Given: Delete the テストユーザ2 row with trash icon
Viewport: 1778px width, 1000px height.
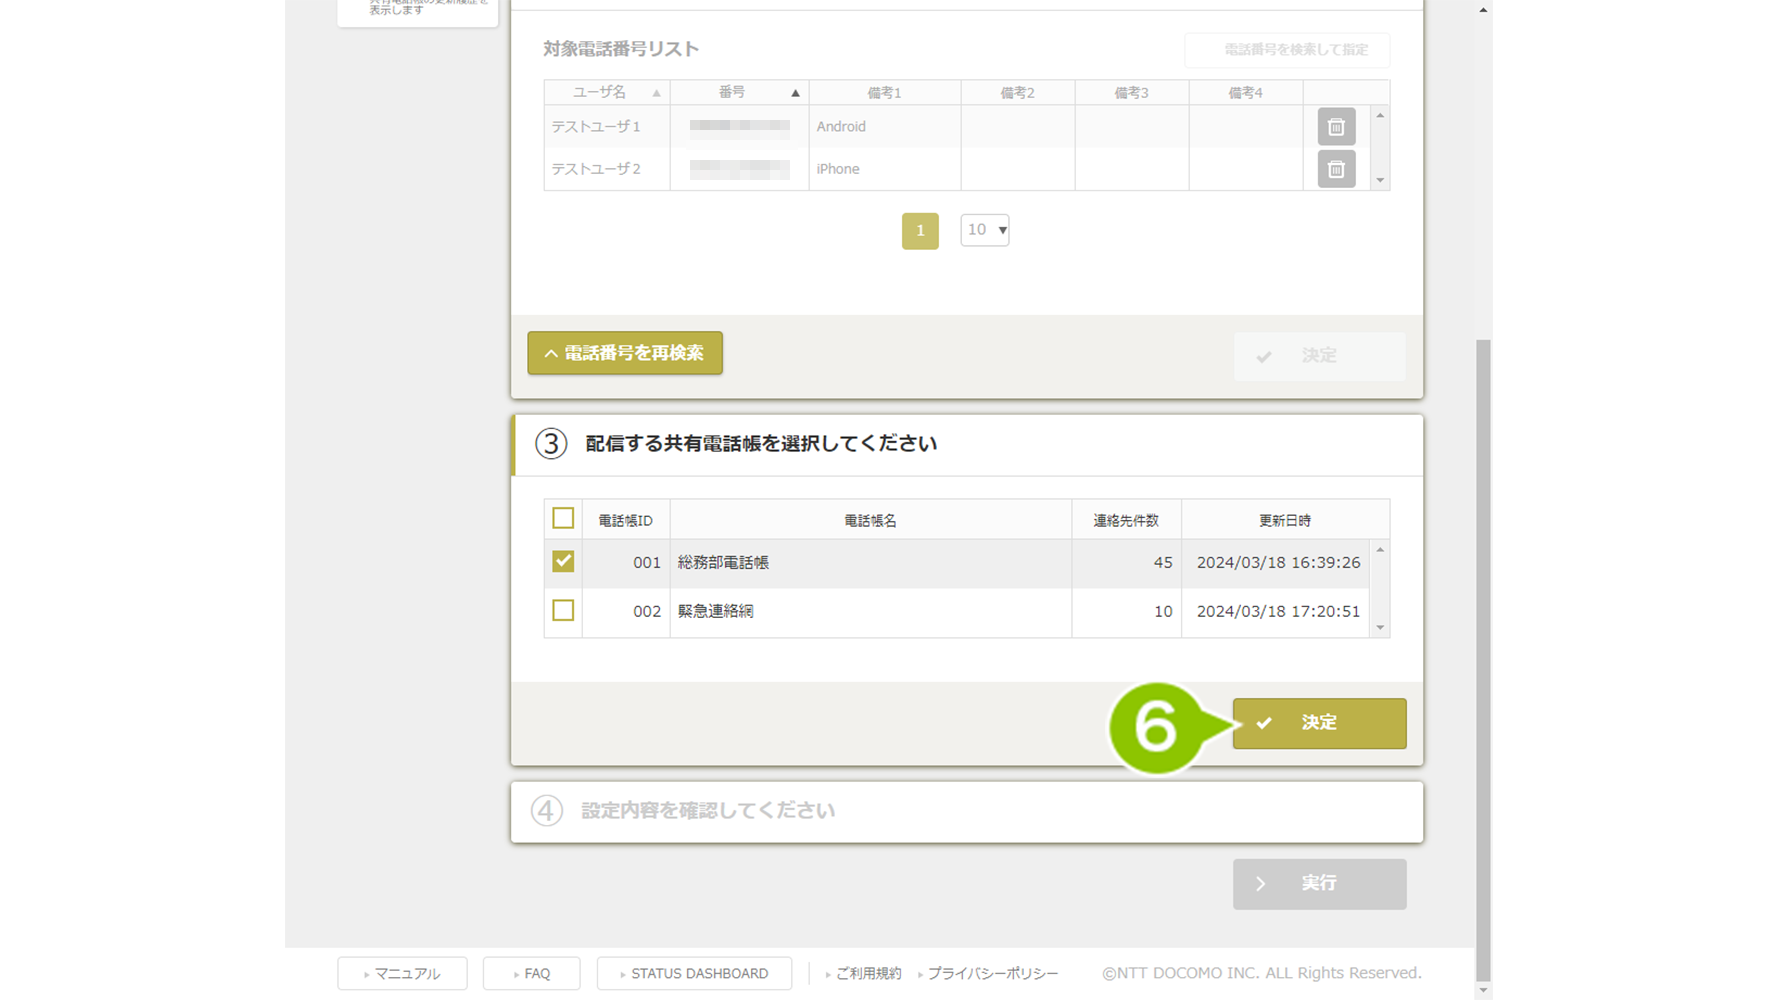Looking at the screenshot, I should coord(1335,170).
